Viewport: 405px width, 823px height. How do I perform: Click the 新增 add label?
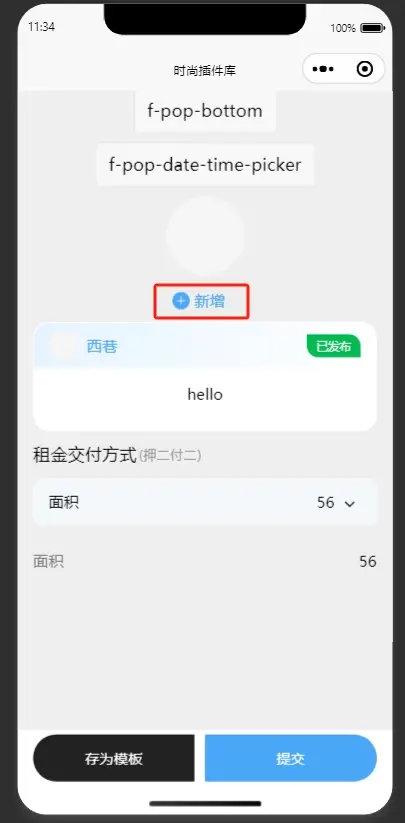point(209,301)
